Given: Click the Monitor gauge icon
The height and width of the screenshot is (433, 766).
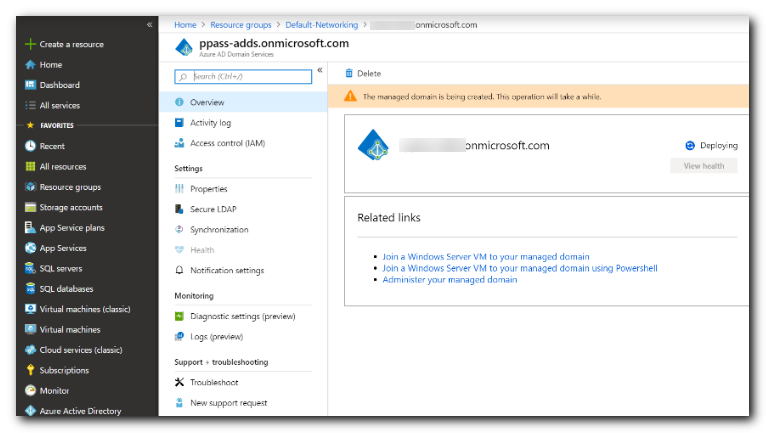Looking at the screenshot, I should point(30,390).
